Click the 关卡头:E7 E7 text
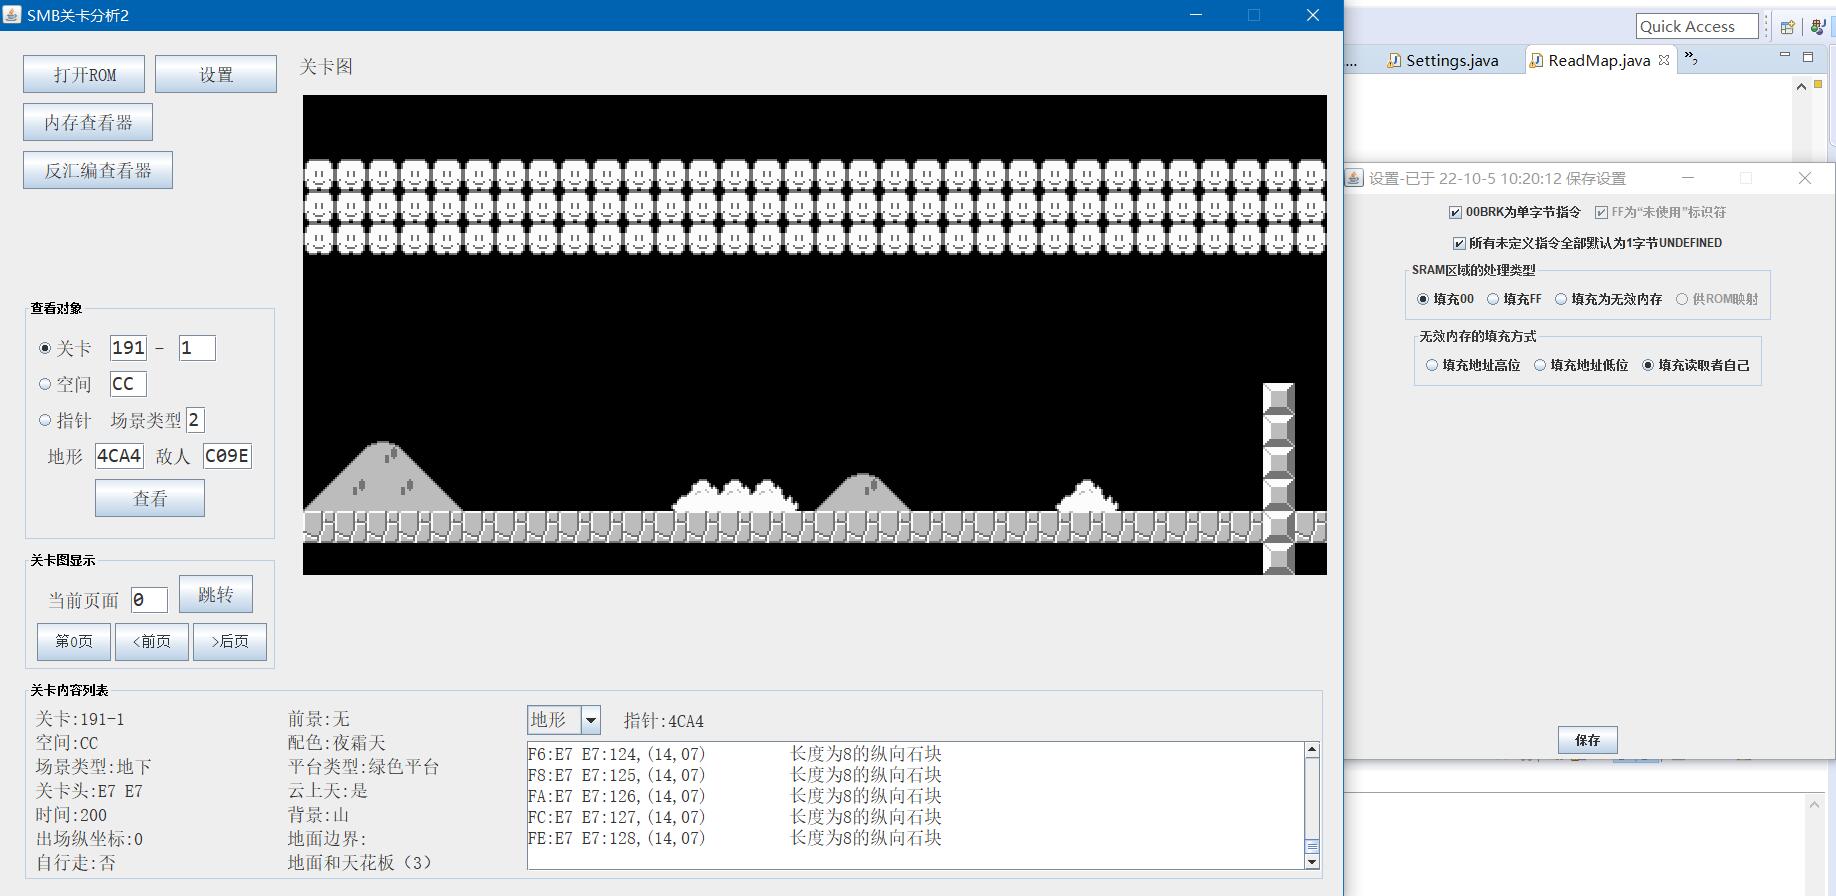Screen dimensions: 1836x896 [x=89, y=791]
